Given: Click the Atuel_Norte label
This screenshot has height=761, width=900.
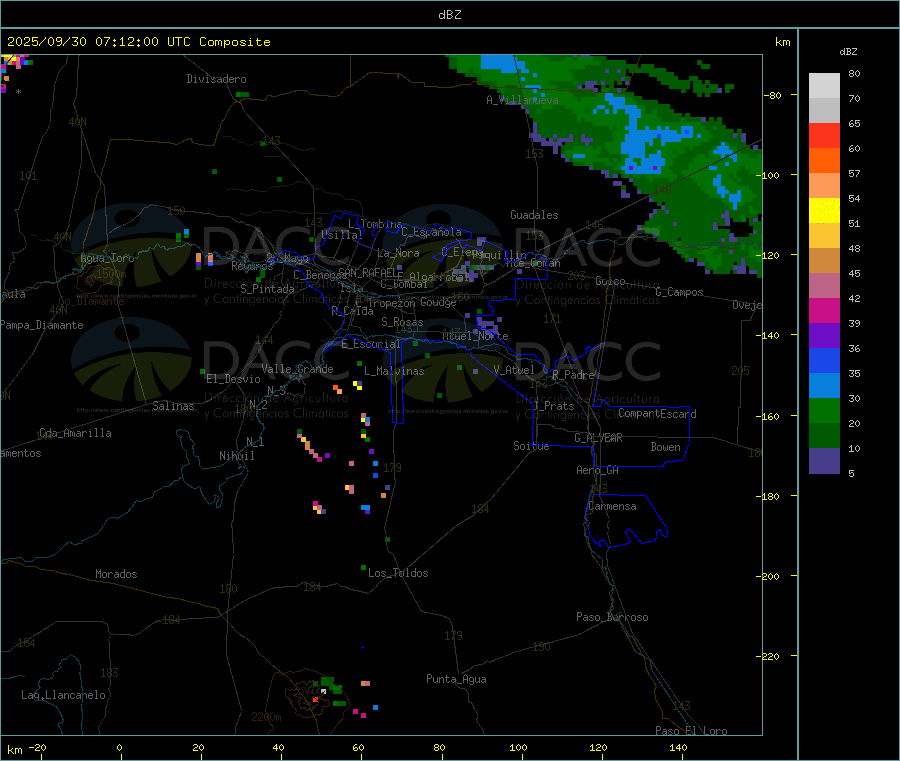Looking at the screenshot, I should [475, 336].
